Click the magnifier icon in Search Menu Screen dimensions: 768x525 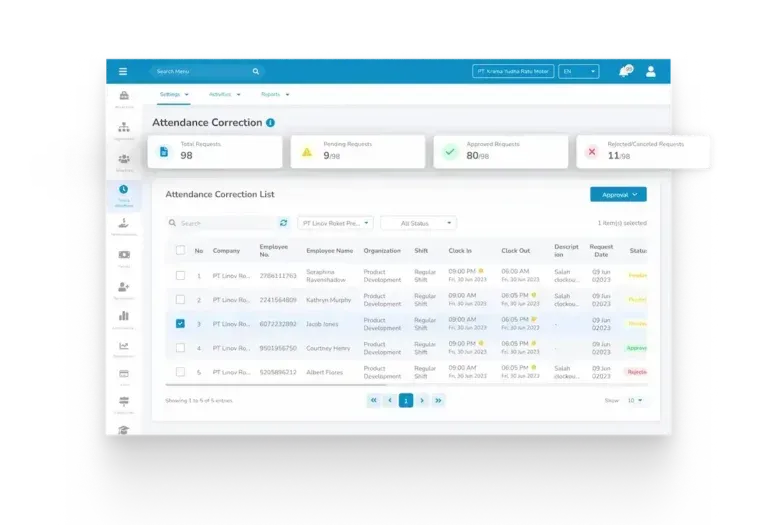click(256, 72)
